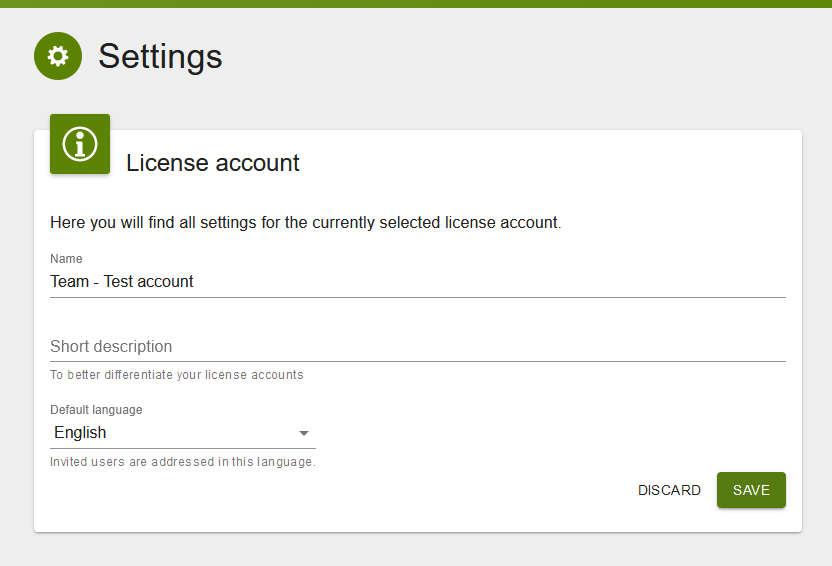Click the Settings page heading

160,56
